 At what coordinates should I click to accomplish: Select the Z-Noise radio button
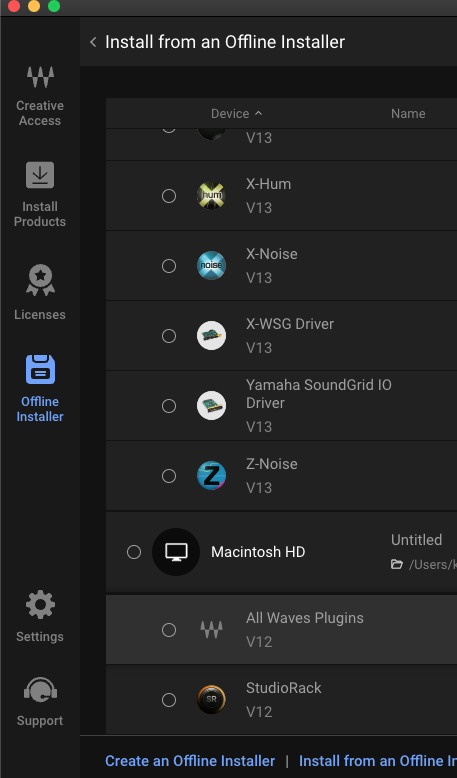pos(169,476)
